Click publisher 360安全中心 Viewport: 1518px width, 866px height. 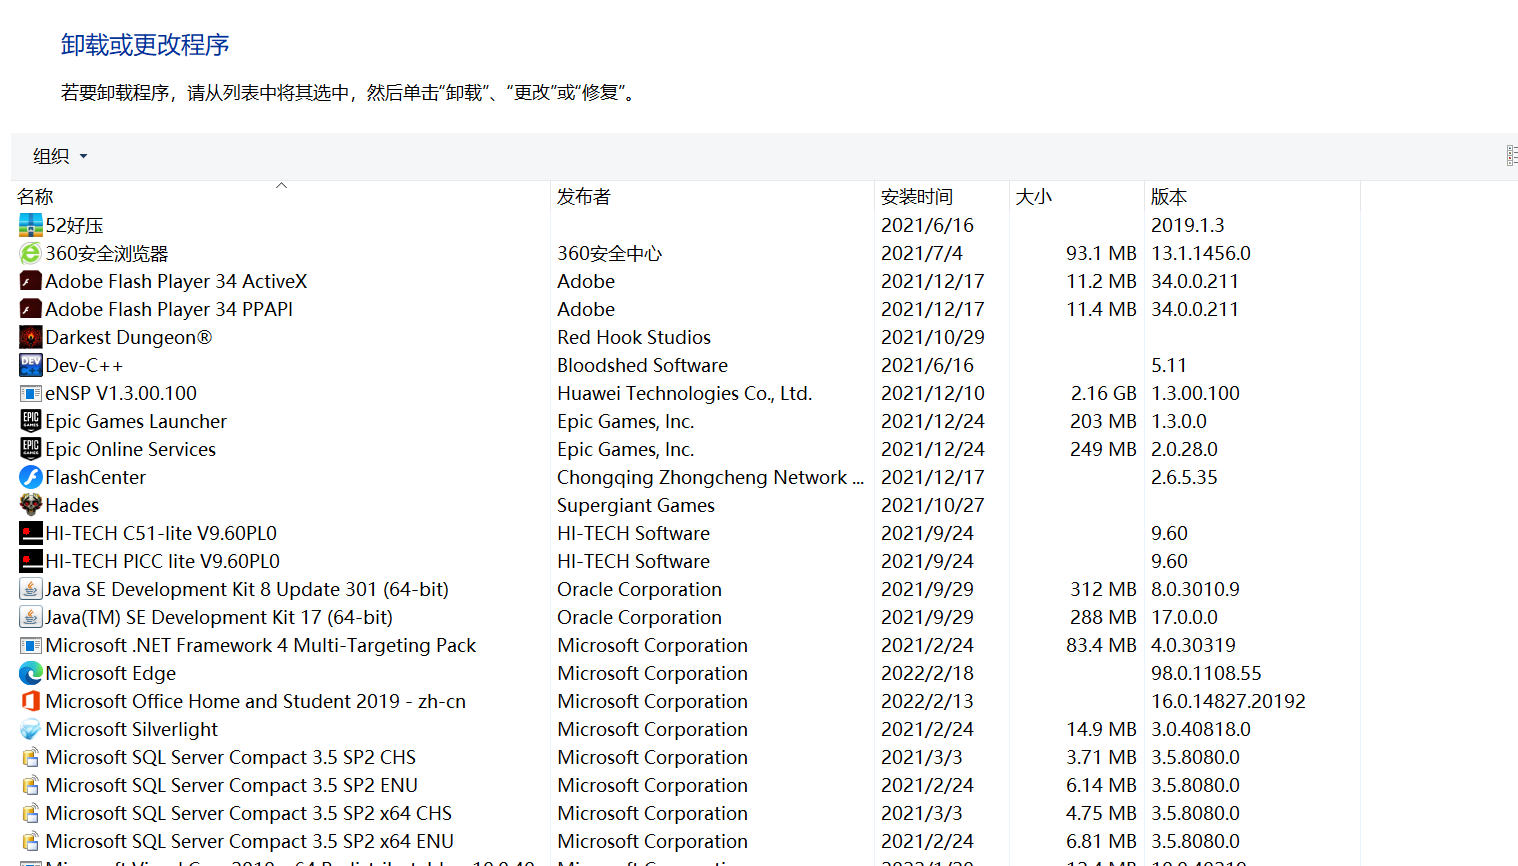(x=609, y=253)
